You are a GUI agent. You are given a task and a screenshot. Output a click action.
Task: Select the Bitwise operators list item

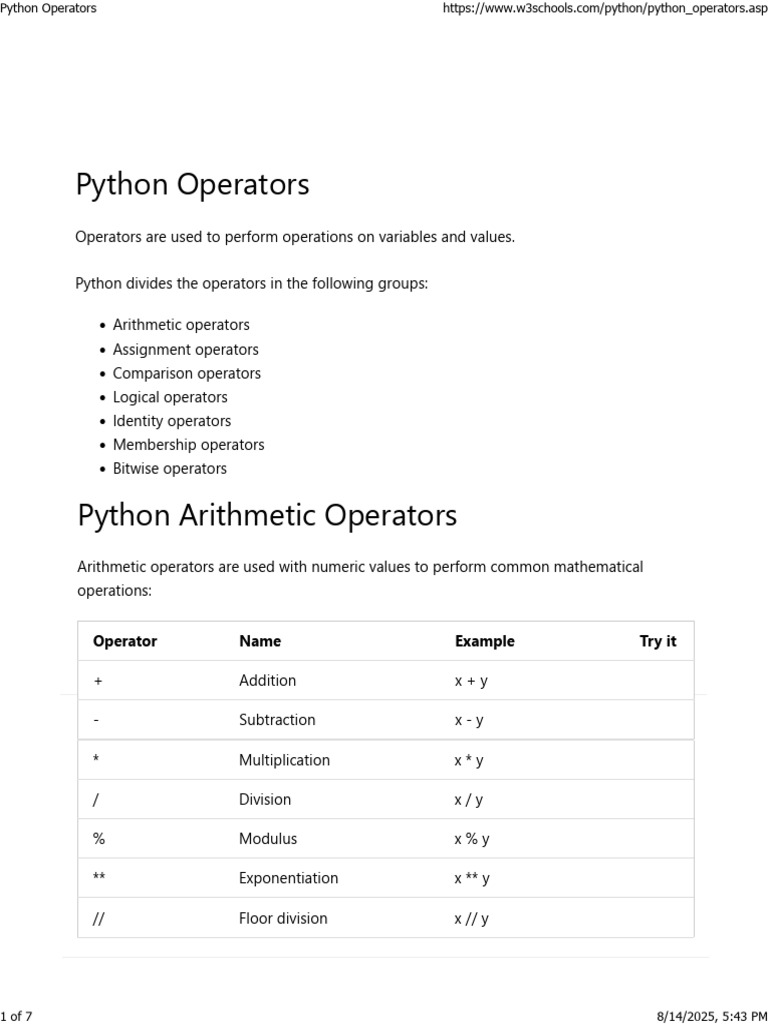coord(169,469)
